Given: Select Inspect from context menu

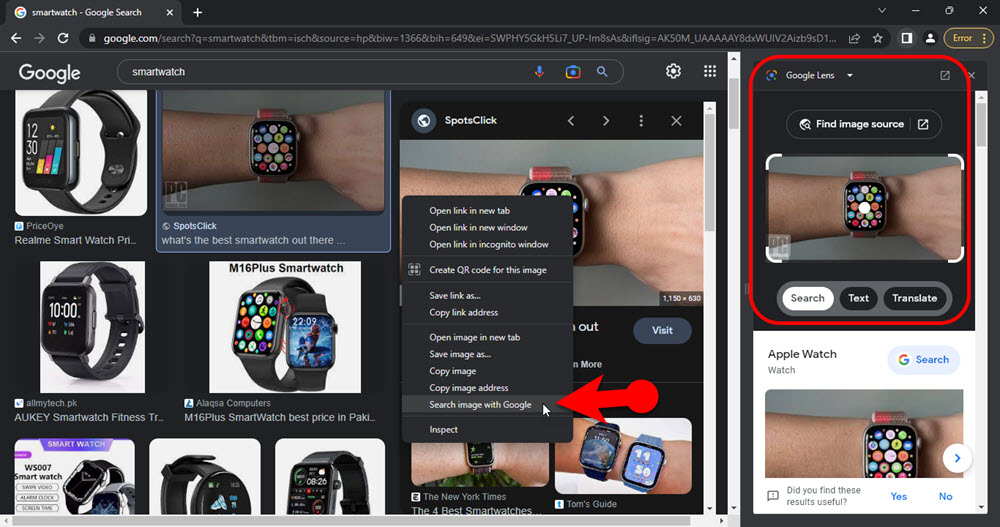Looking at the screenshot, I should (487, 429).
